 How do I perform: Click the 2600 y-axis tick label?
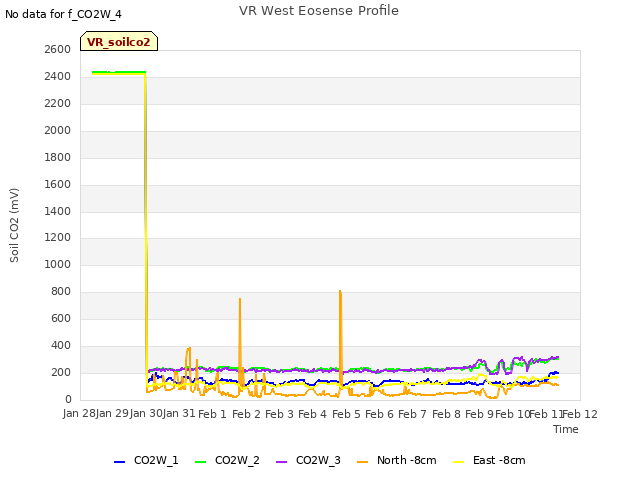click(x=58, y=49)
